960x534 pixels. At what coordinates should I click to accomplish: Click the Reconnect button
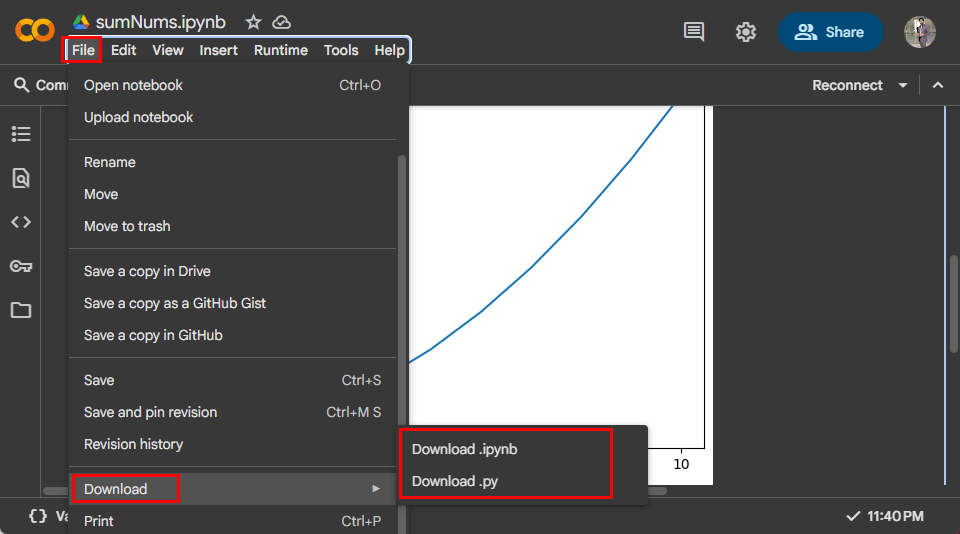pos(847,85)
